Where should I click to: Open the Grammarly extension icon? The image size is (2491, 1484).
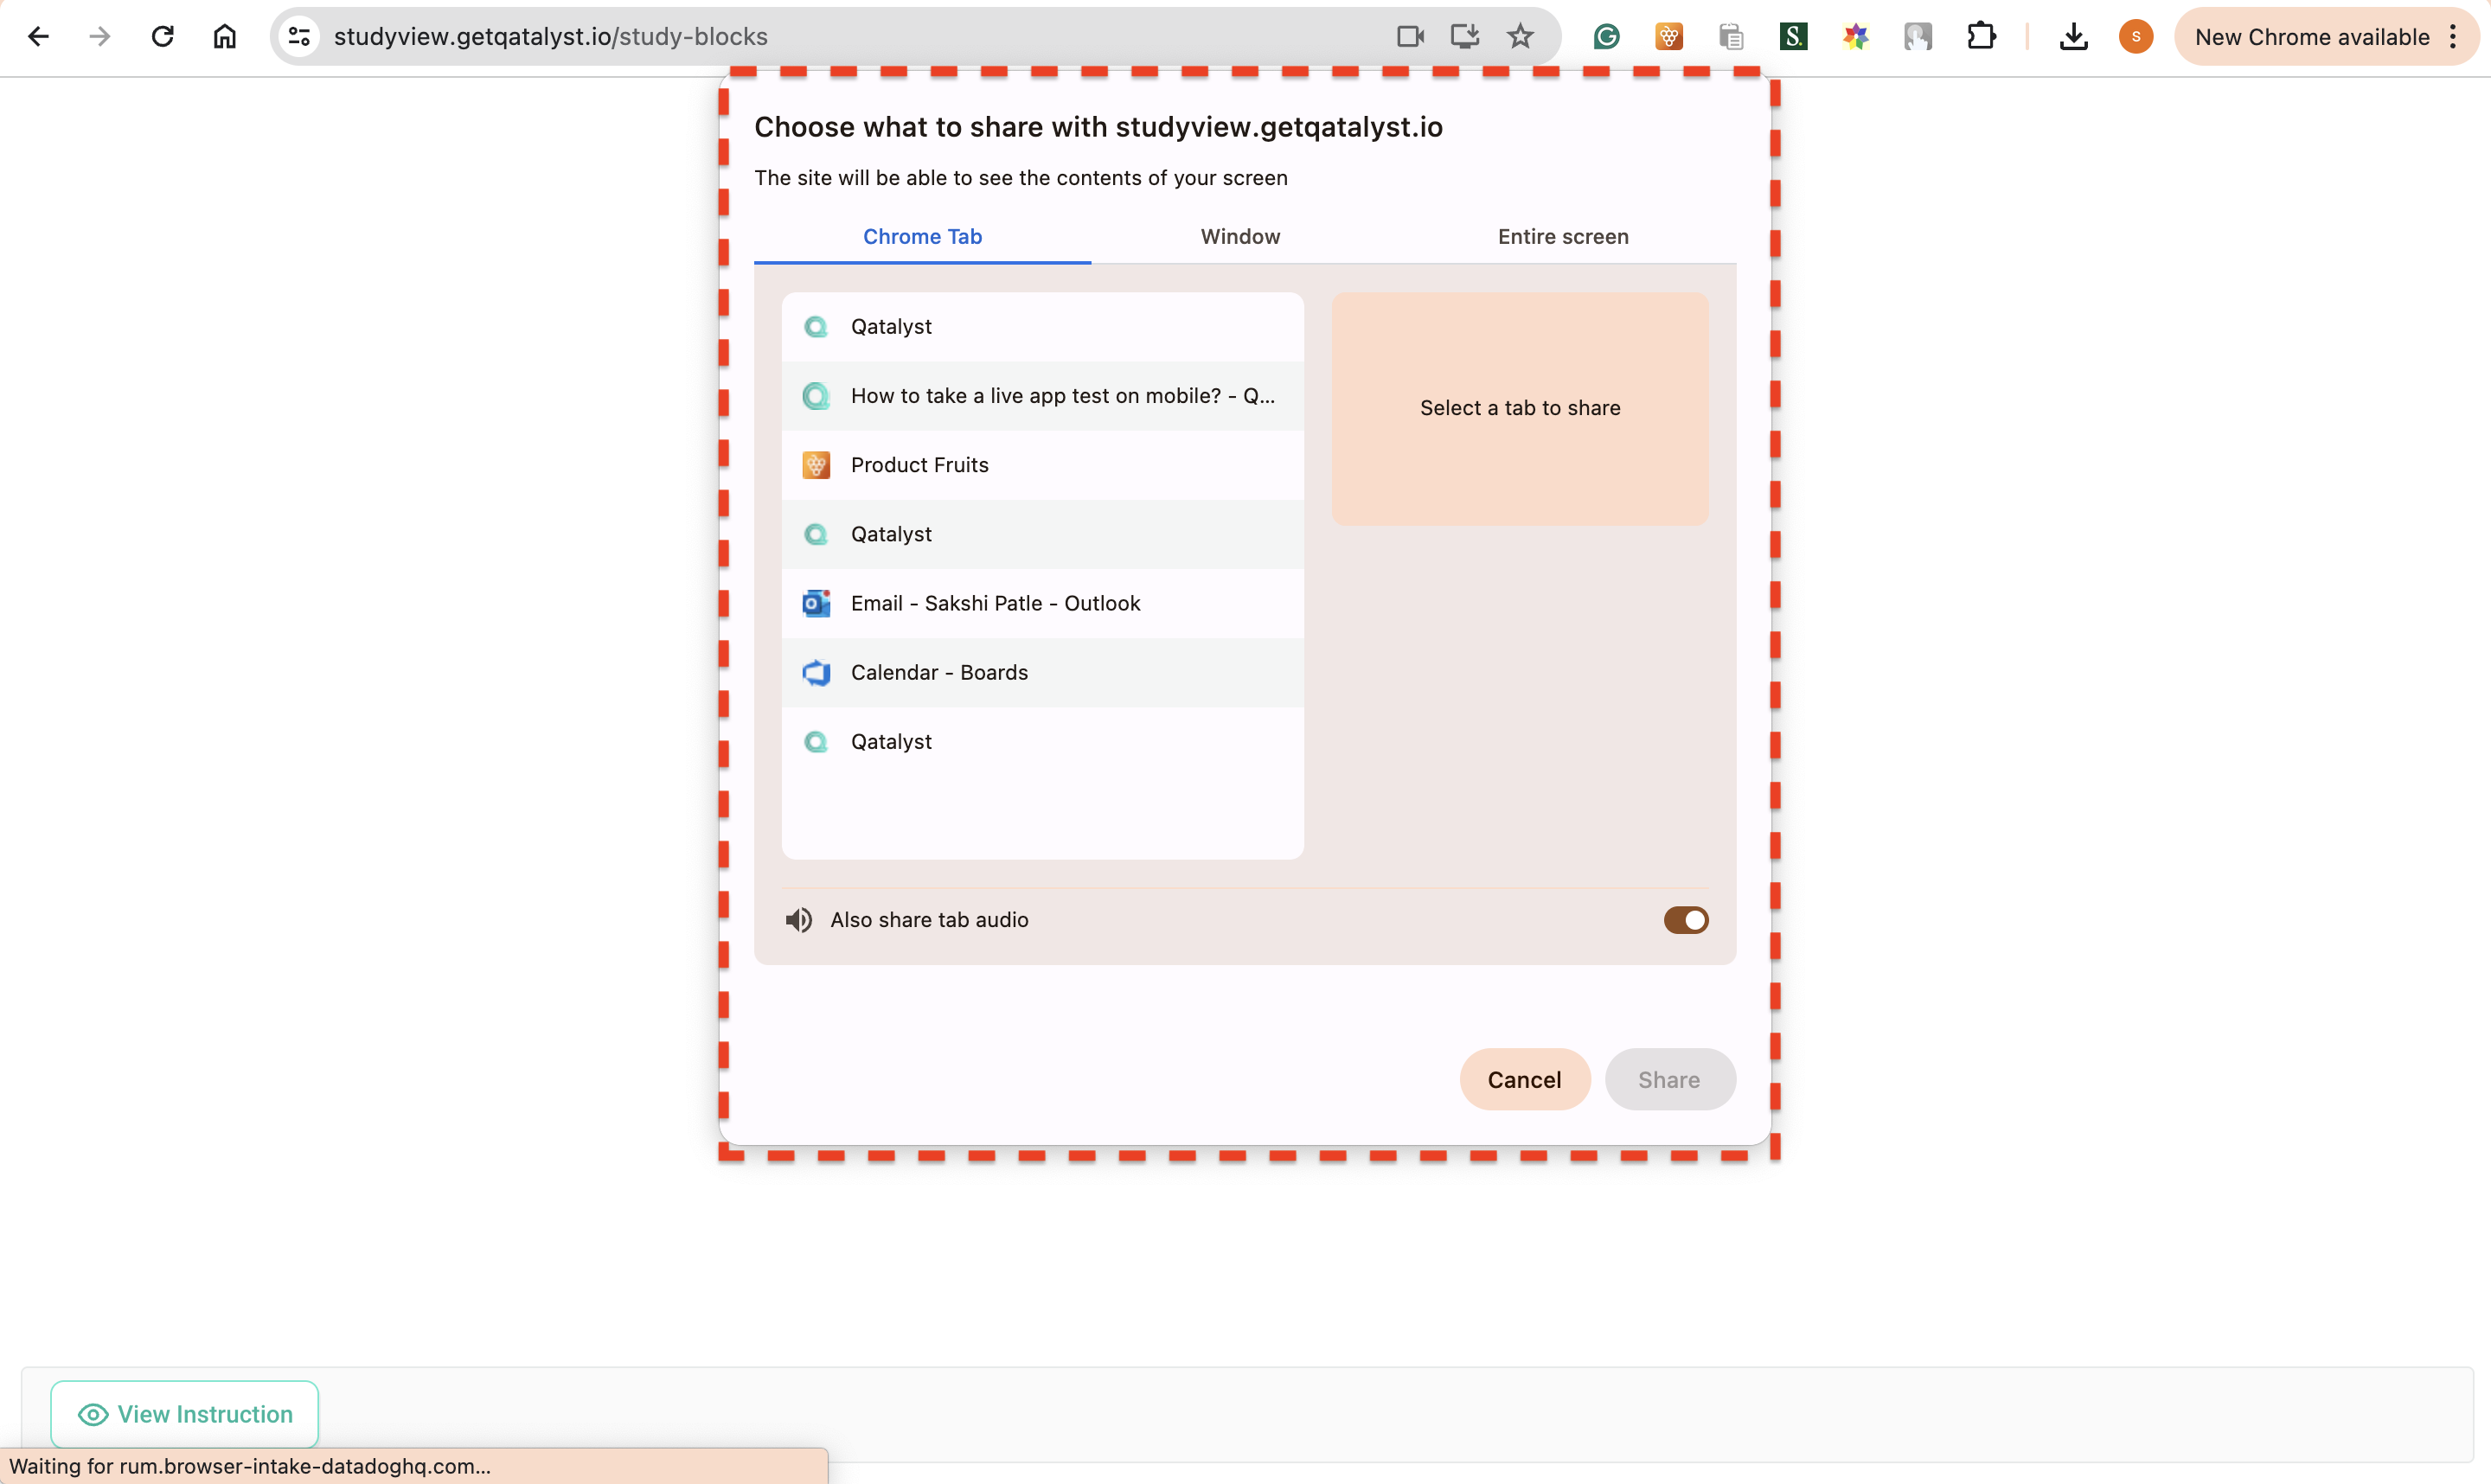(1606, 37)
